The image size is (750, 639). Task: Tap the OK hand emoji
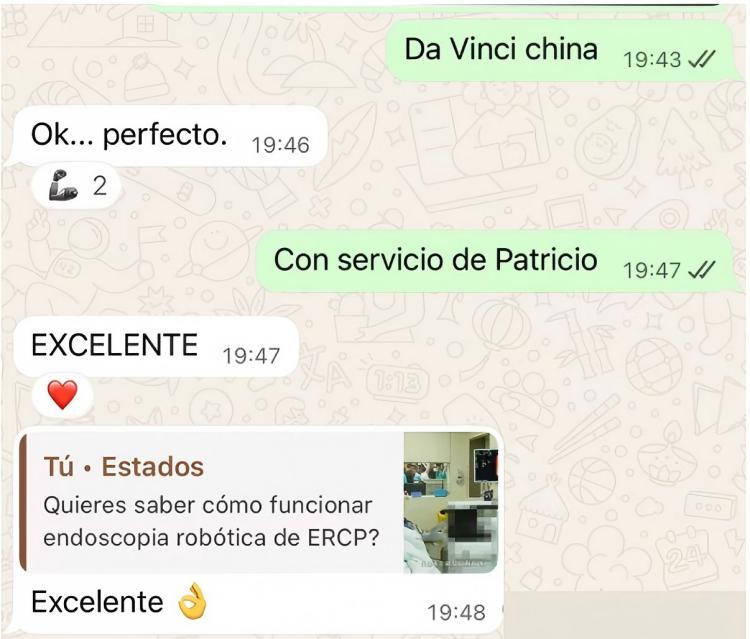(192, 602)
